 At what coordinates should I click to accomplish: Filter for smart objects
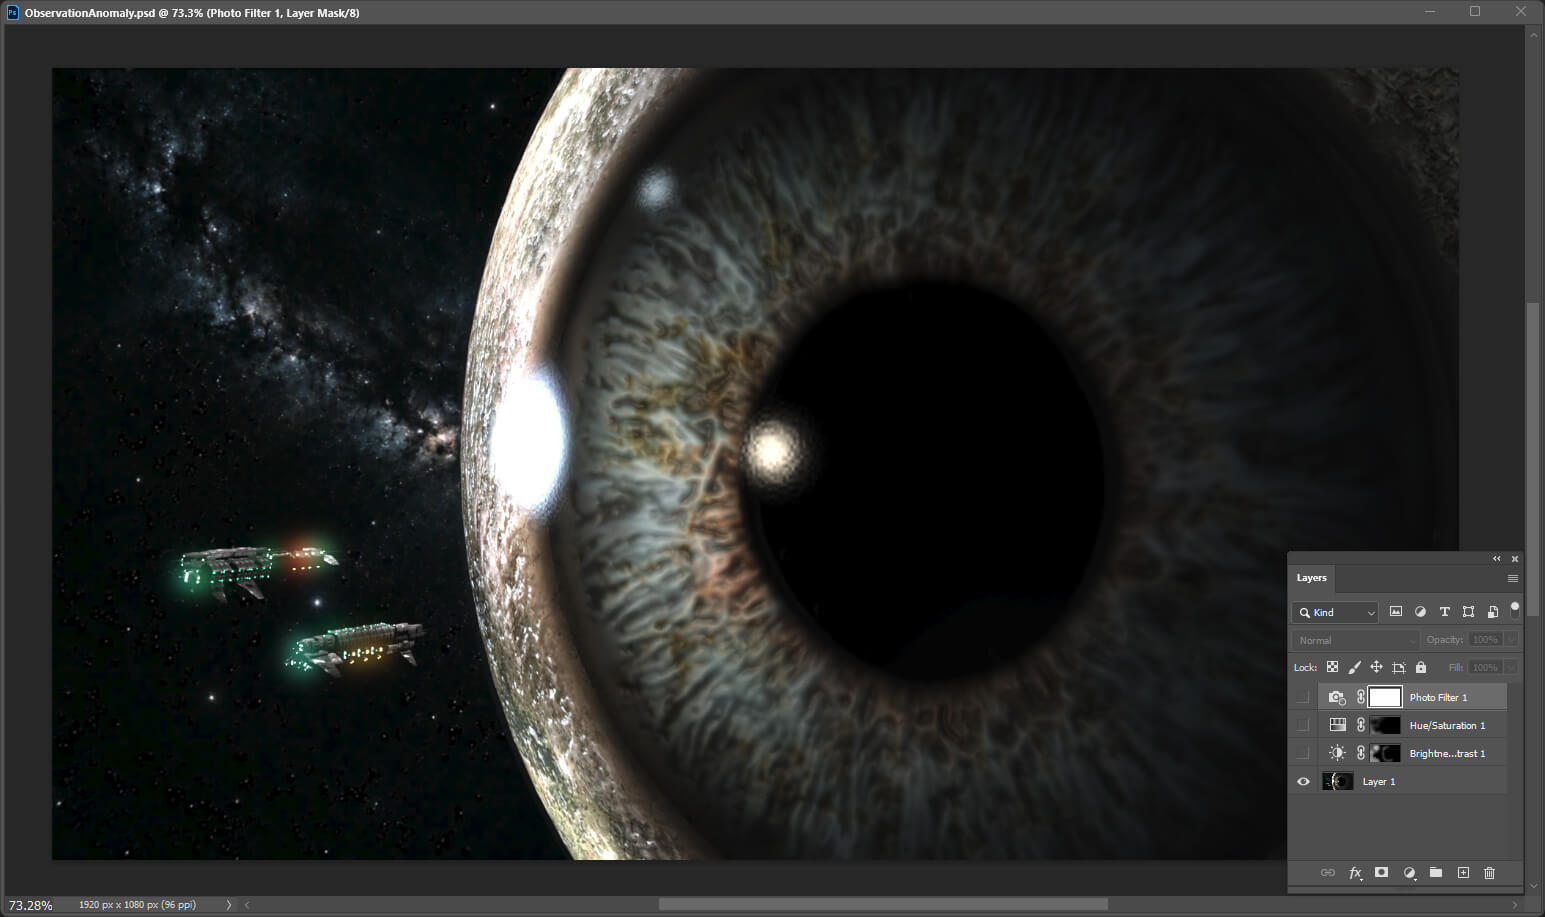click(x=1492, y=612)
